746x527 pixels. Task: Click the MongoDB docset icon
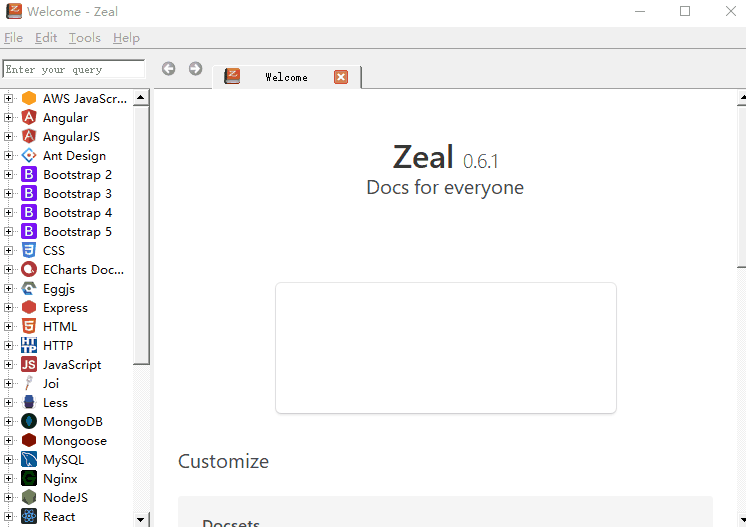coord(29,422)
